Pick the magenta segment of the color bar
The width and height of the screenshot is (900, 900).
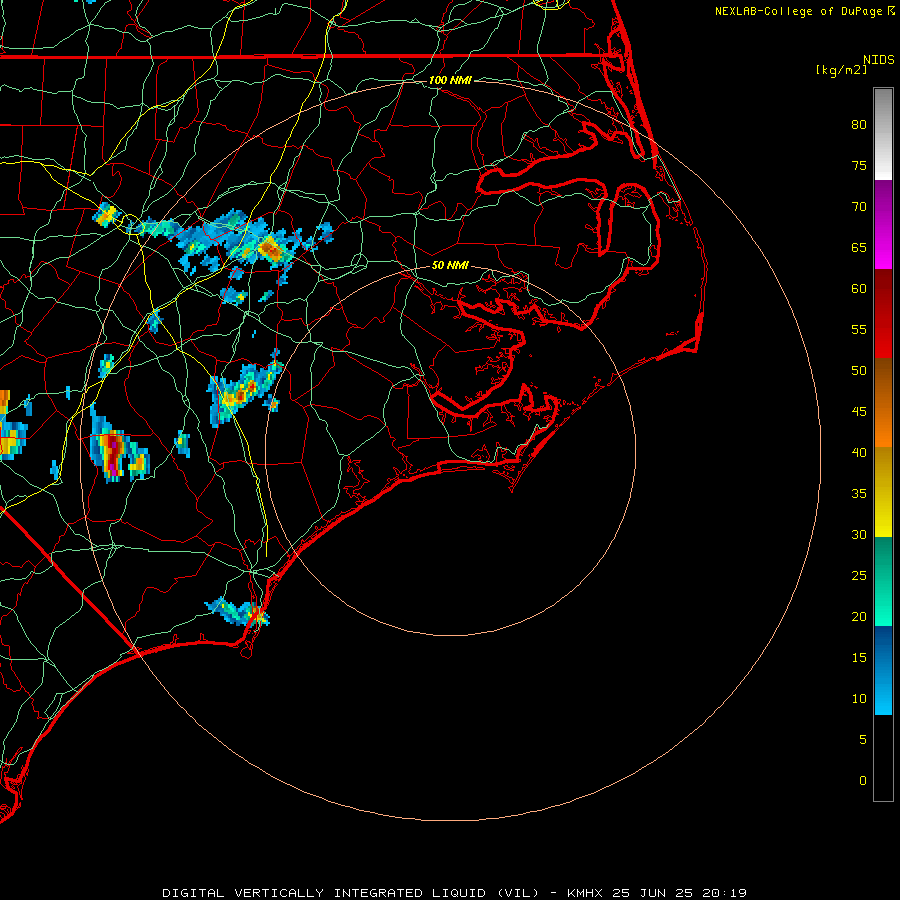tap(883, 224)
